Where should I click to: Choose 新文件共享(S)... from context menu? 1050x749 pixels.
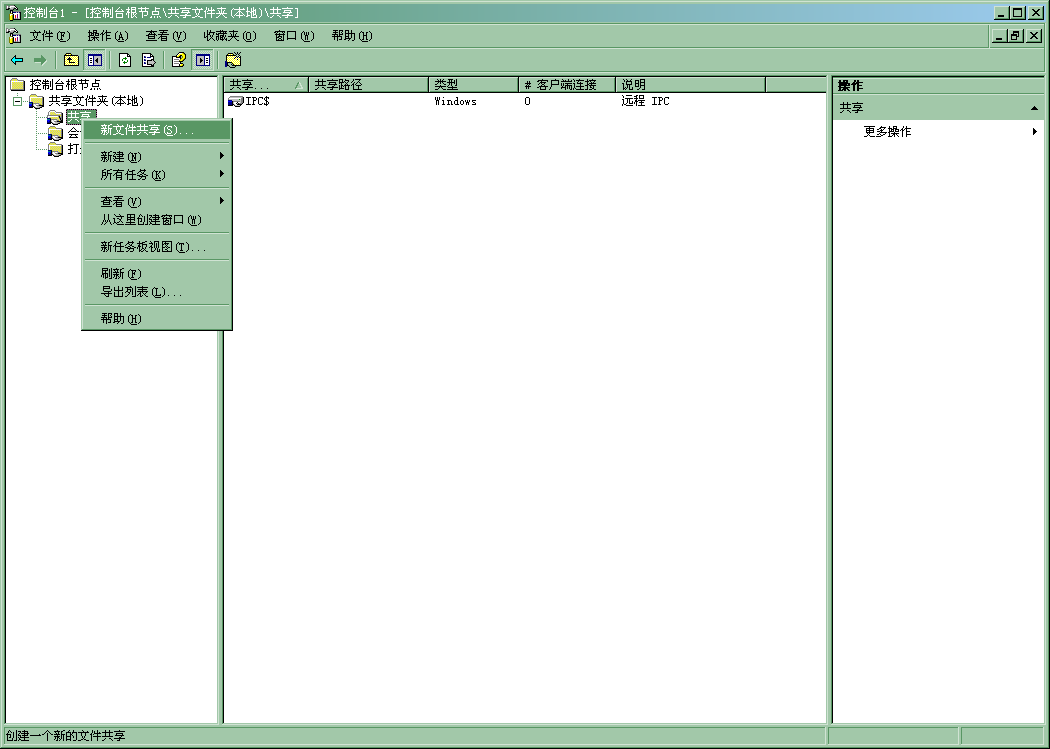point(157,130)
